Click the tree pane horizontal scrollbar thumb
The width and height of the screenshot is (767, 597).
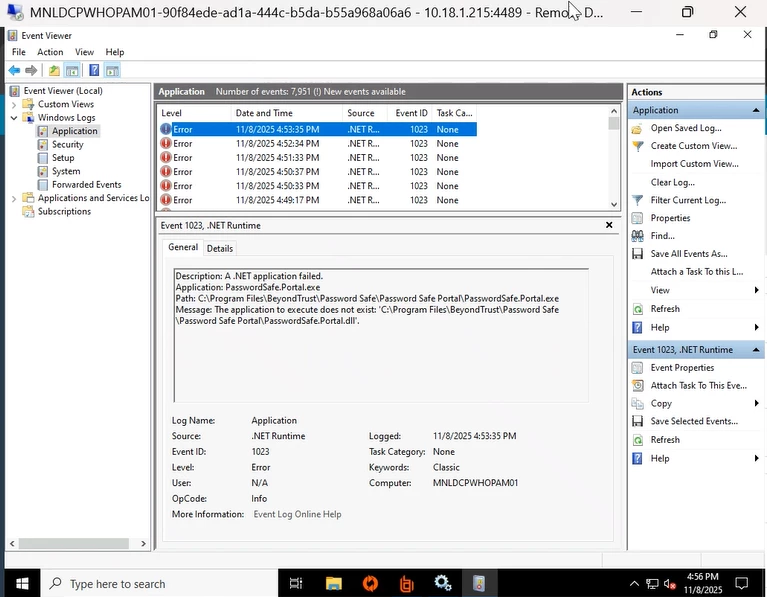click(73, 544)
